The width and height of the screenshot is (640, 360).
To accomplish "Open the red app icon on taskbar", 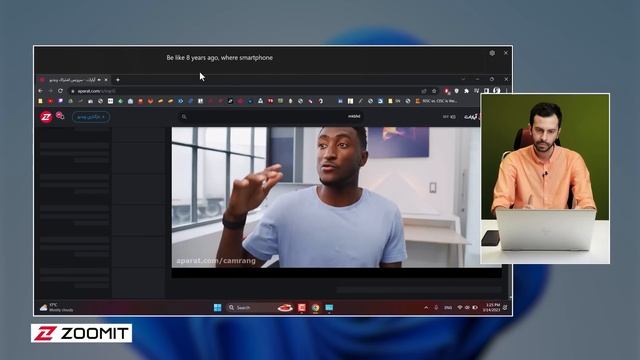I will (302, 307).
